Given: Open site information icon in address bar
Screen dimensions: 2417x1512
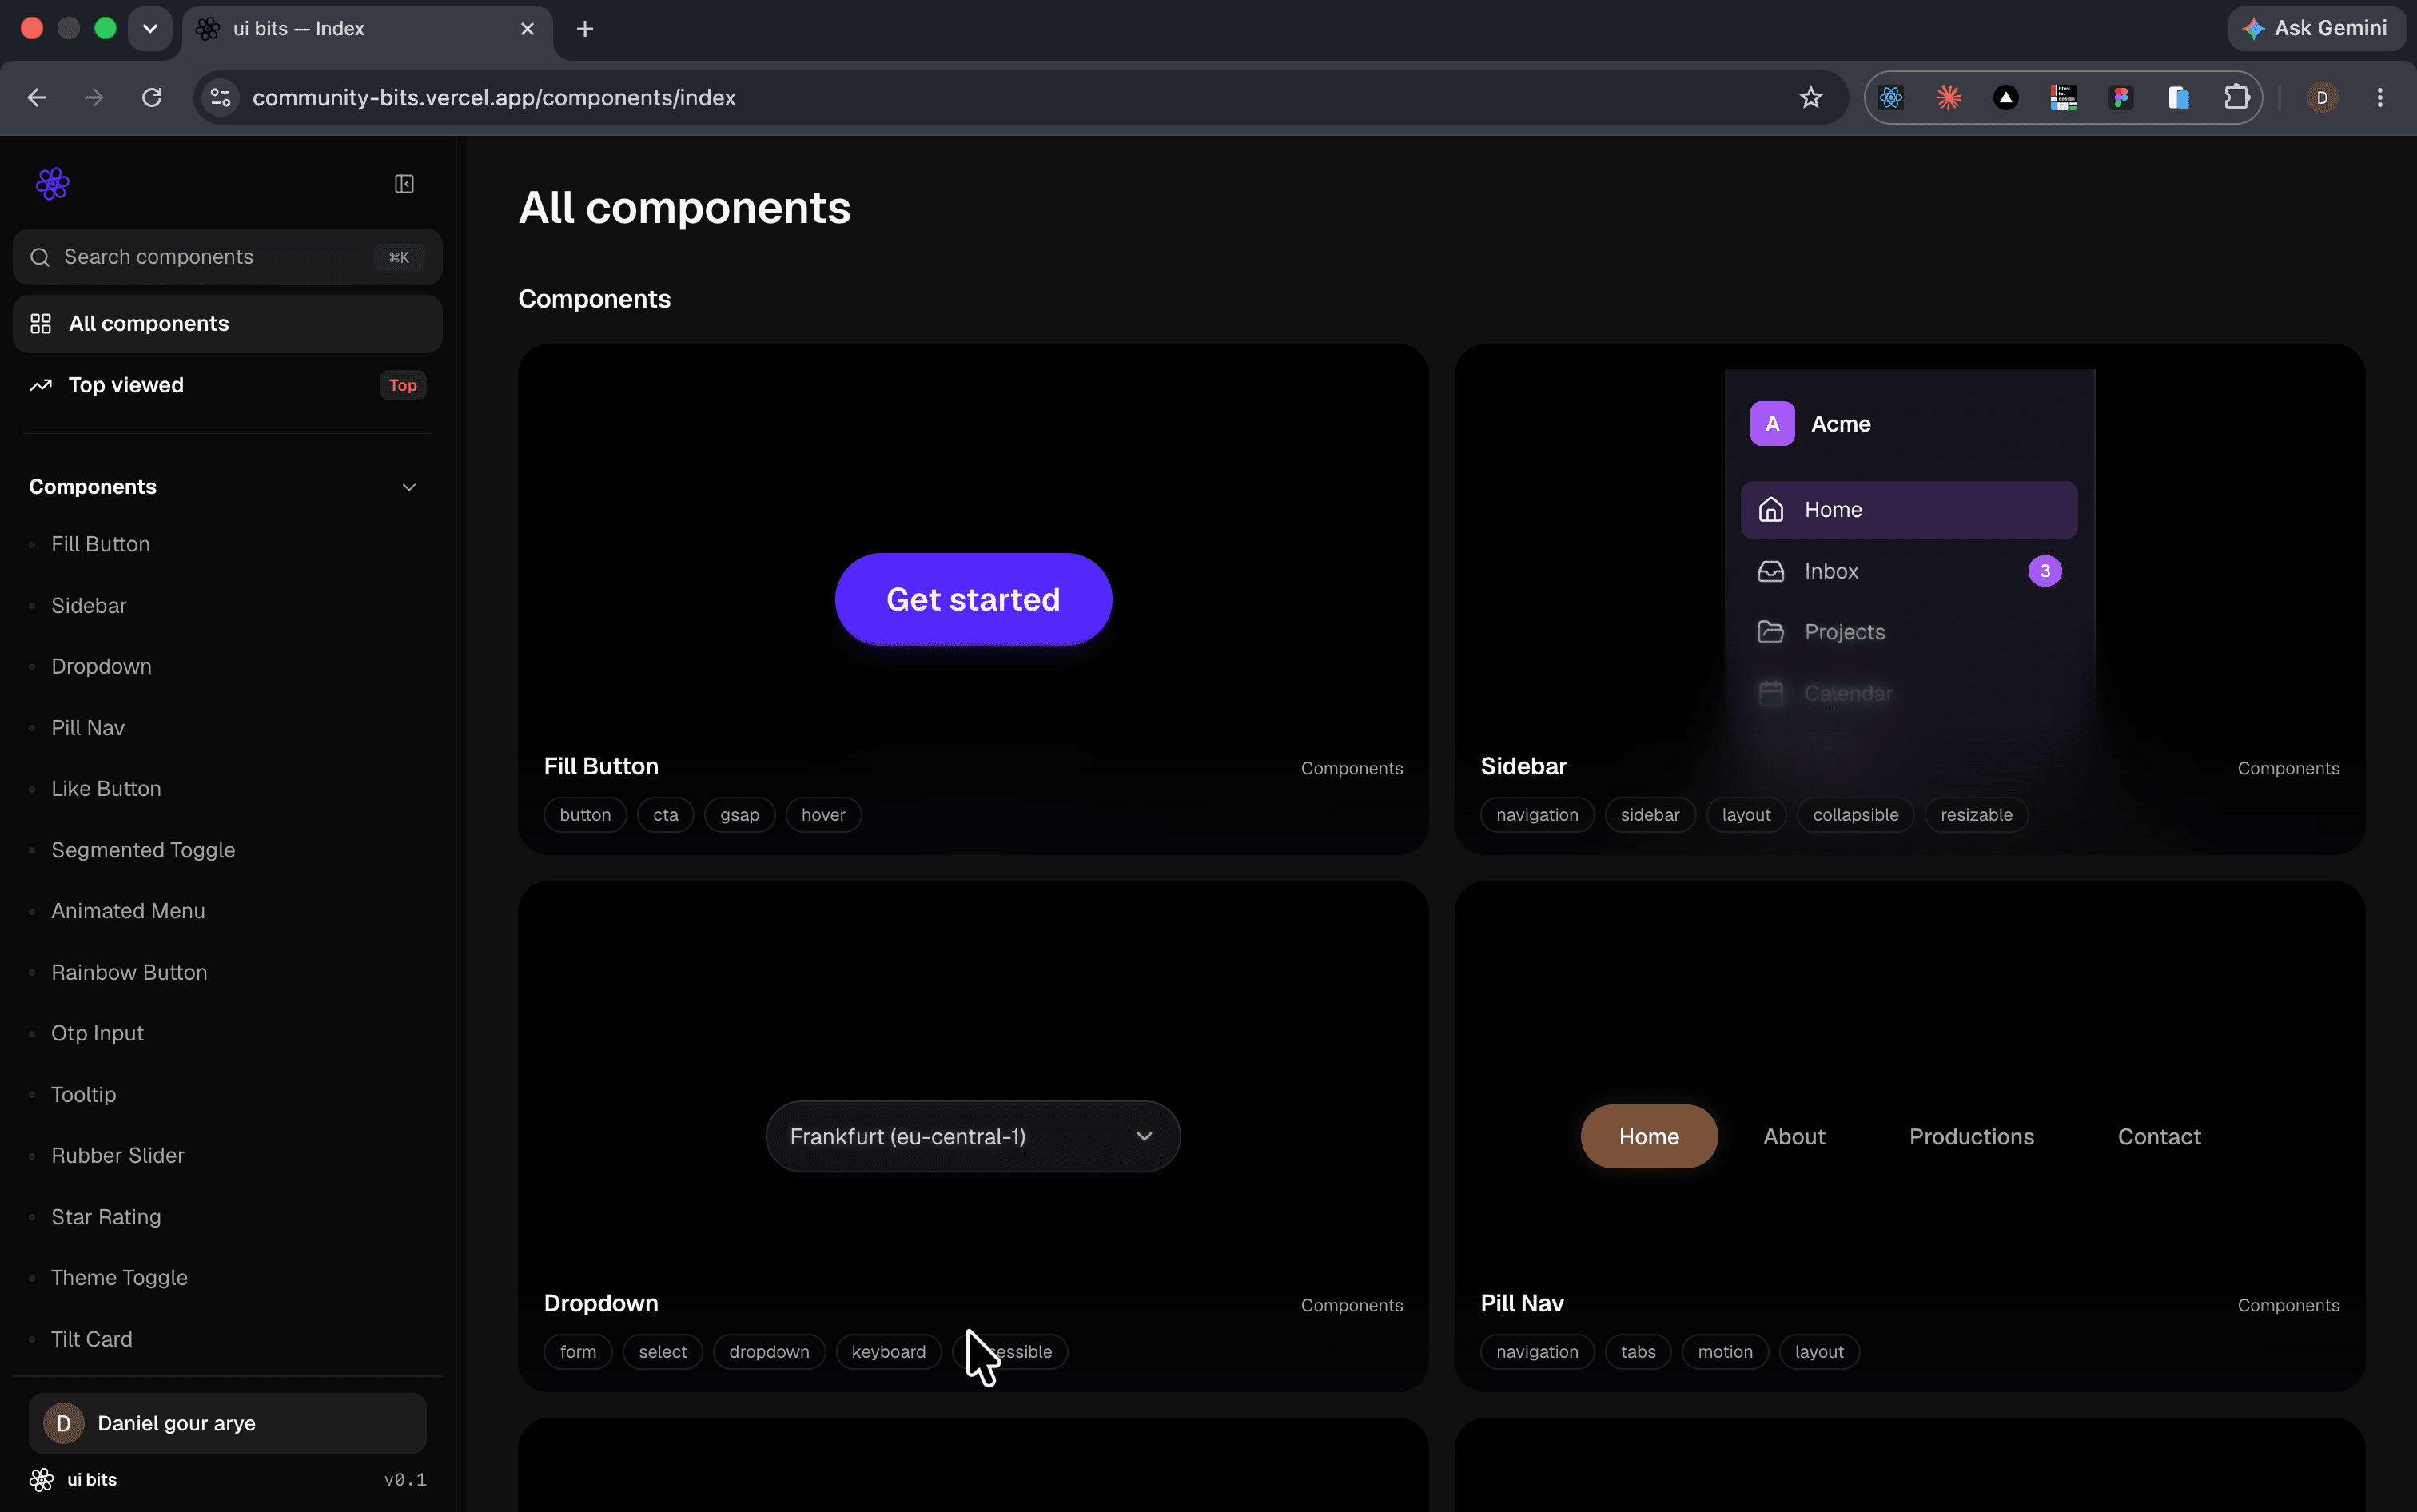Looking at the screenshot, I should click(x=221, y=97).
